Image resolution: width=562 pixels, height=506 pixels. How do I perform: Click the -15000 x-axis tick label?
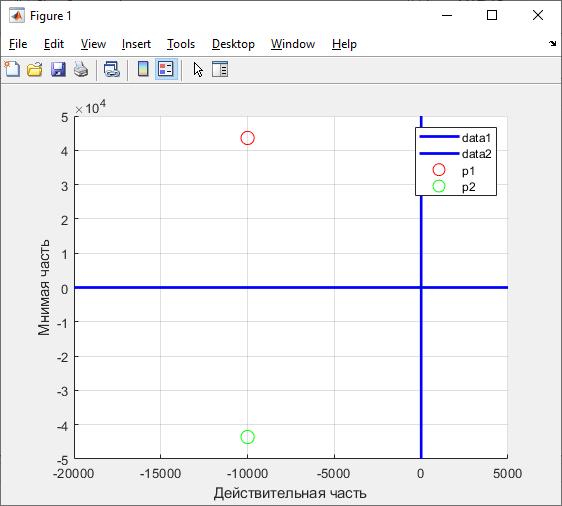click(160, 474)
